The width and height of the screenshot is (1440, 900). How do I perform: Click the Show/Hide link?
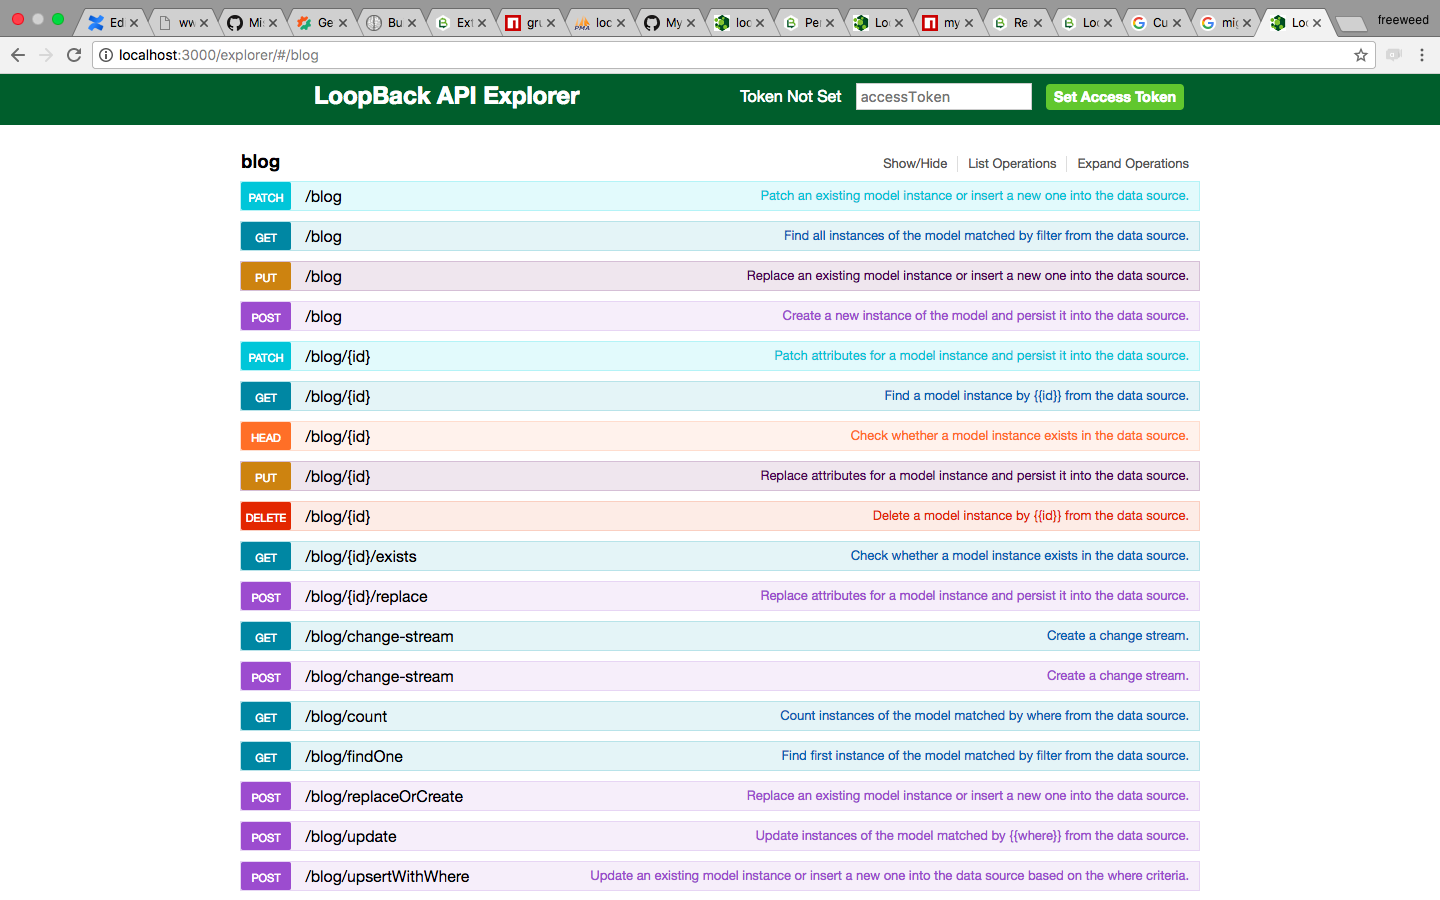point(914,163)
